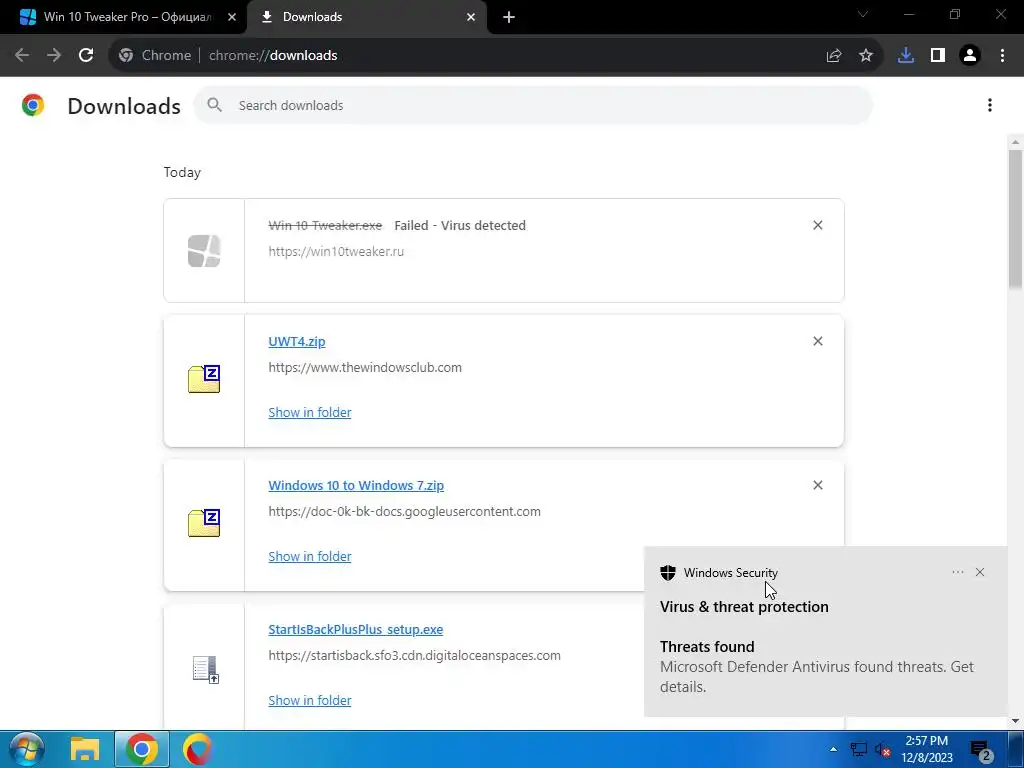Click the scrollbar down arrow

[x=1016, y=721]
